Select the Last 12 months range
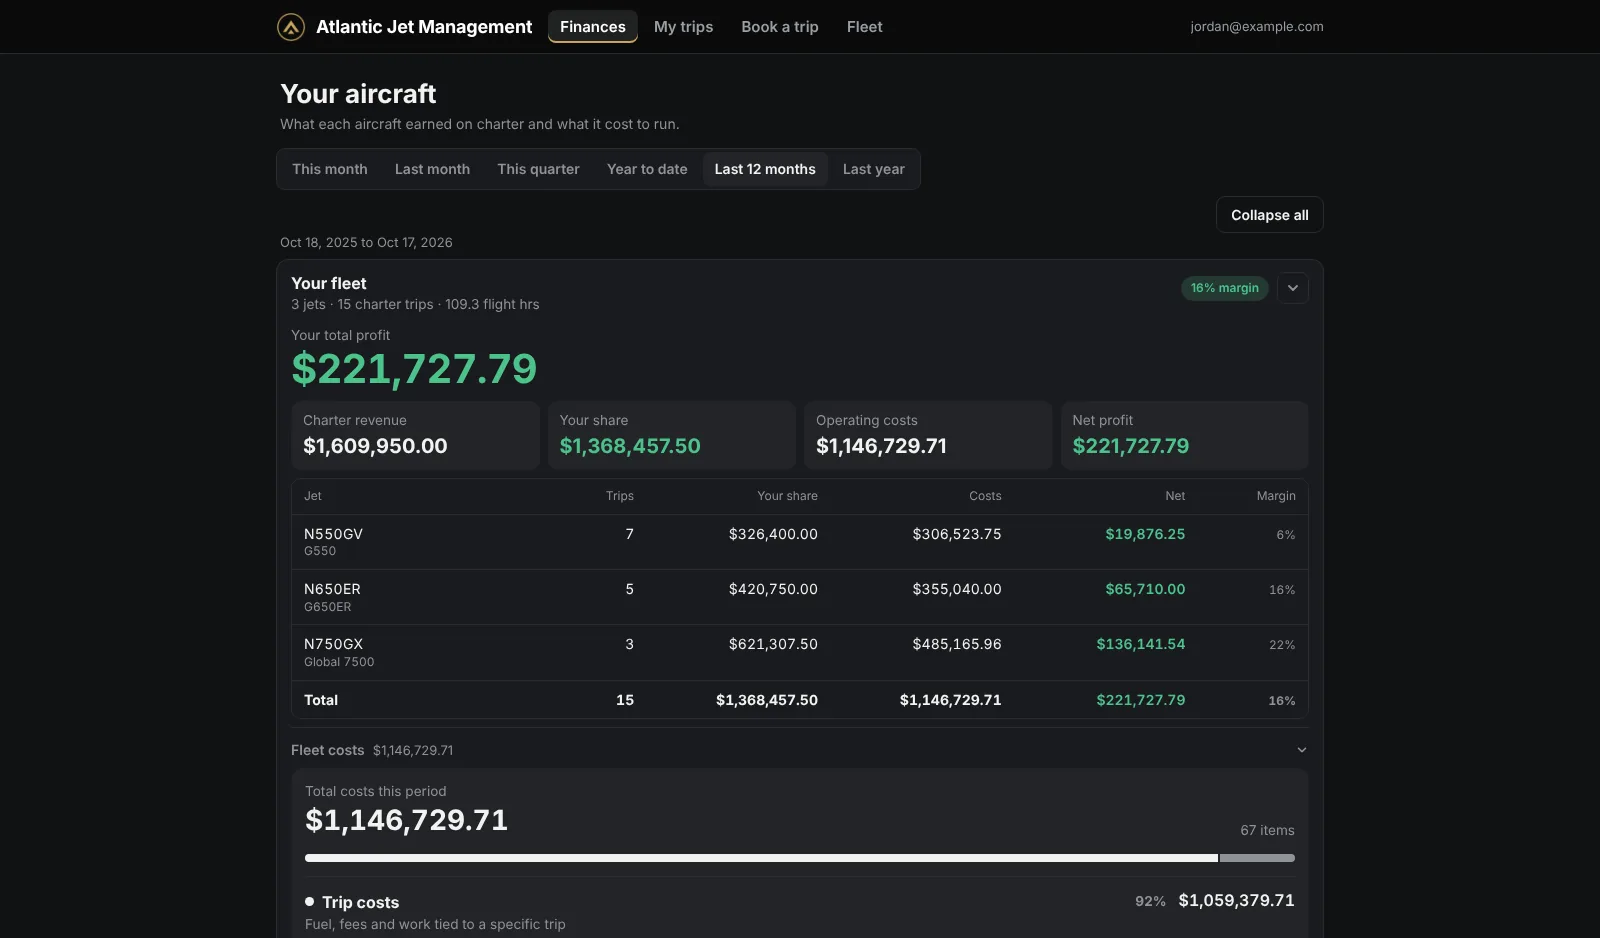Screen dimensions: 1600x938 tap(765, 169)
